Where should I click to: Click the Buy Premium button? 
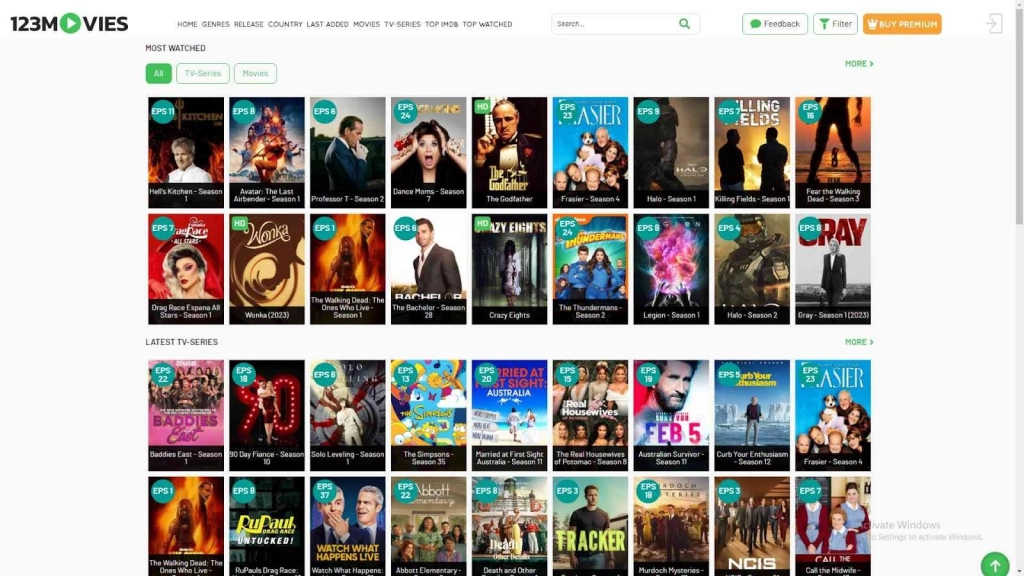pos(902,24)
